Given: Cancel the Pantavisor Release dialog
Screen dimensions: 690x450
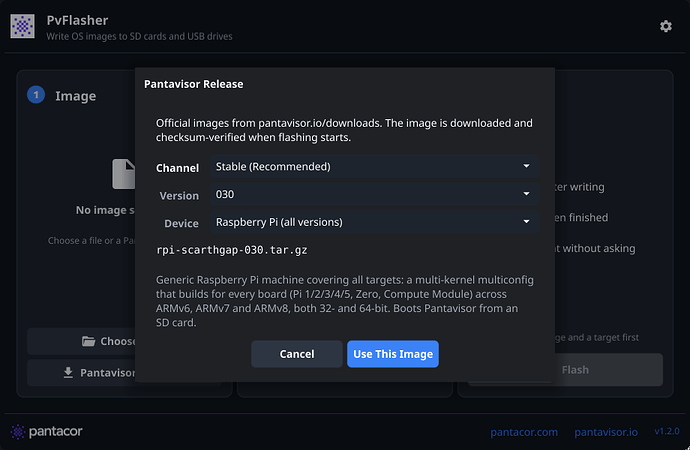Looking at the screenshot, I should click(297, 354).
